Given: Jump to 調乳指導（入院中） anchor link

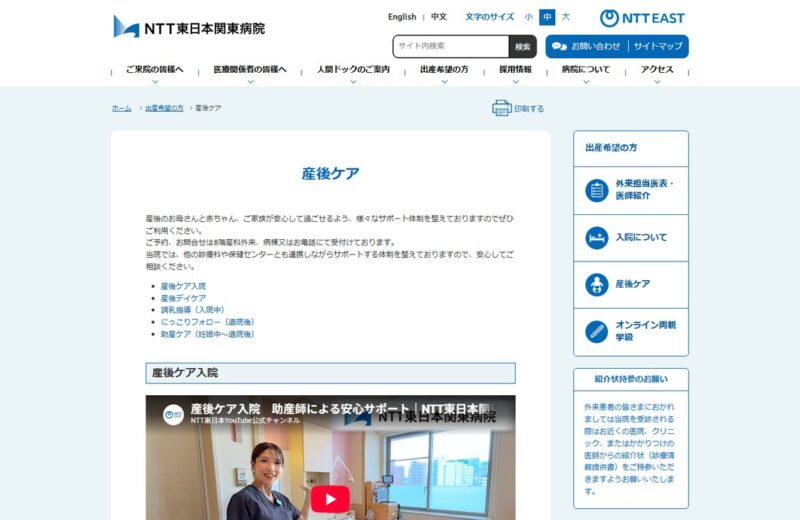Looking at the screenshot, I should coord(193,310).
